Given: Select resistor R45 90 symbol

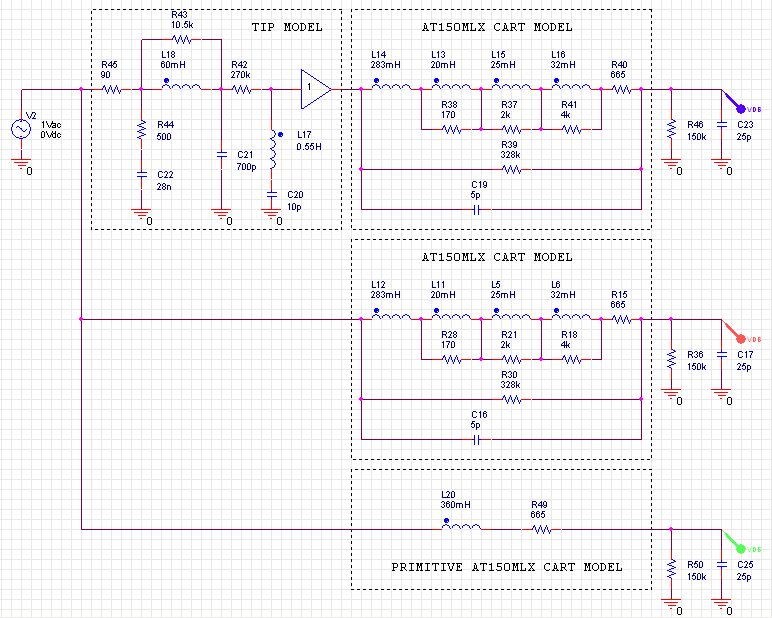Looking at the screenshot, I should 112,90.
